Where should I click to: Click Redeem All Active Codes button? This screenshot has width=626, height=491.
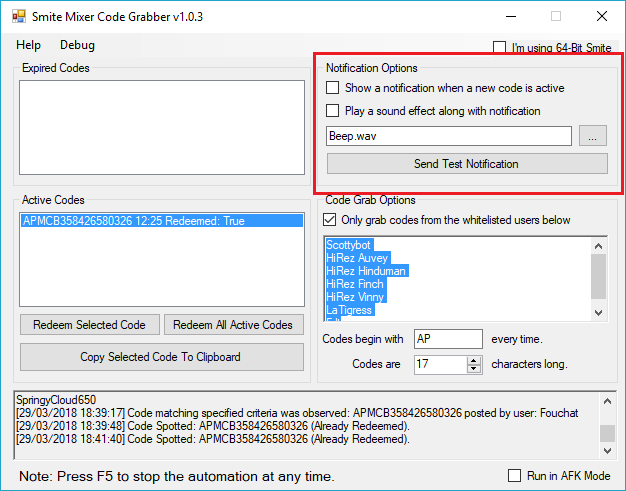[x=233, y=325]
